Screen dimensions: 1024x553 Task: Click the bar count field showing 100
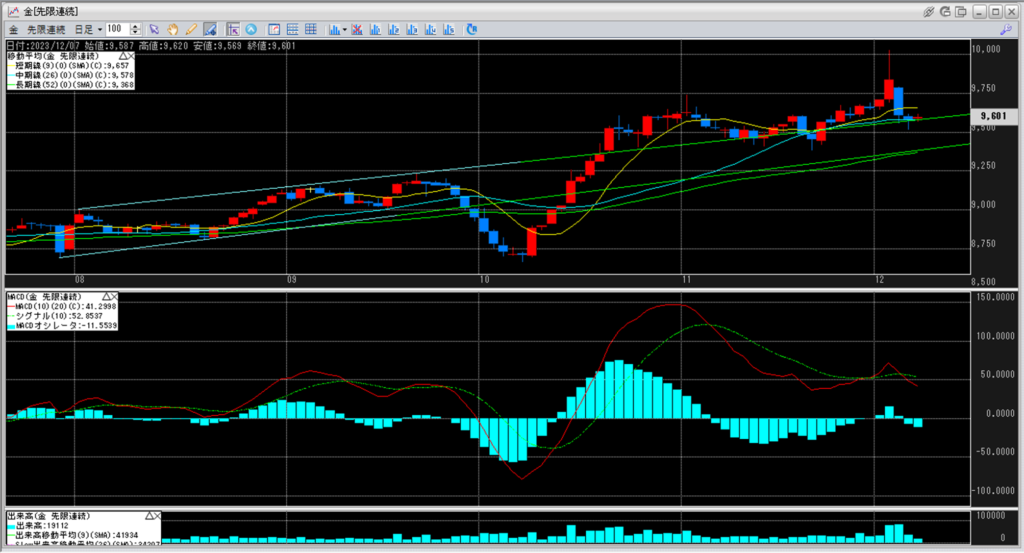118,29
